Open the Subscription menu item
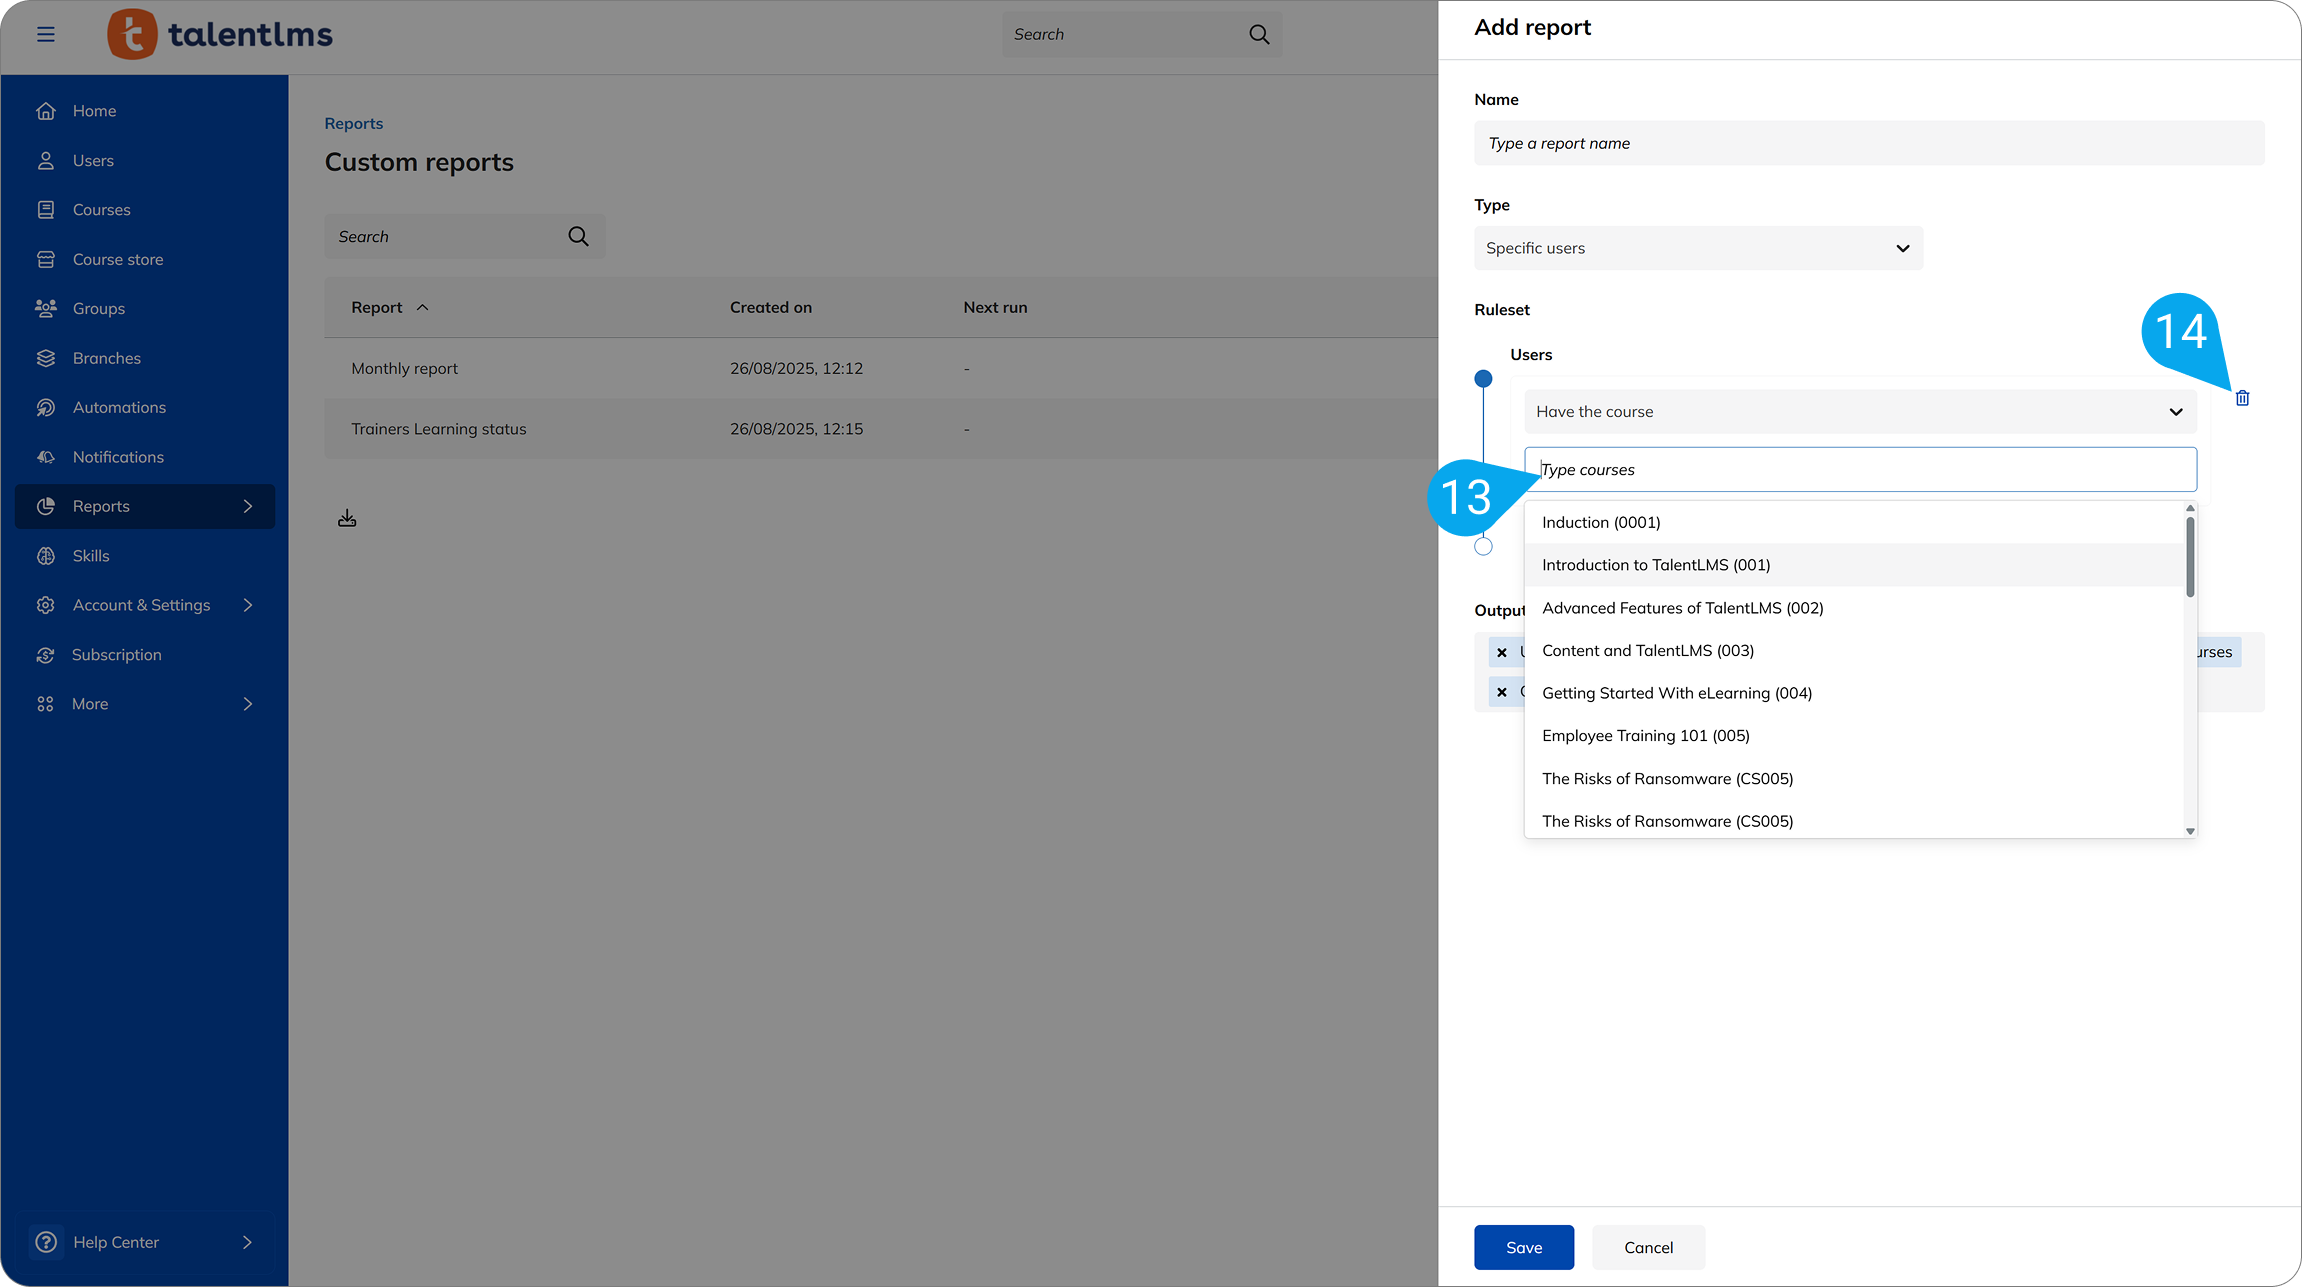The width and height of the screenshot is (2302, 1287). click(x=116, y=654)
